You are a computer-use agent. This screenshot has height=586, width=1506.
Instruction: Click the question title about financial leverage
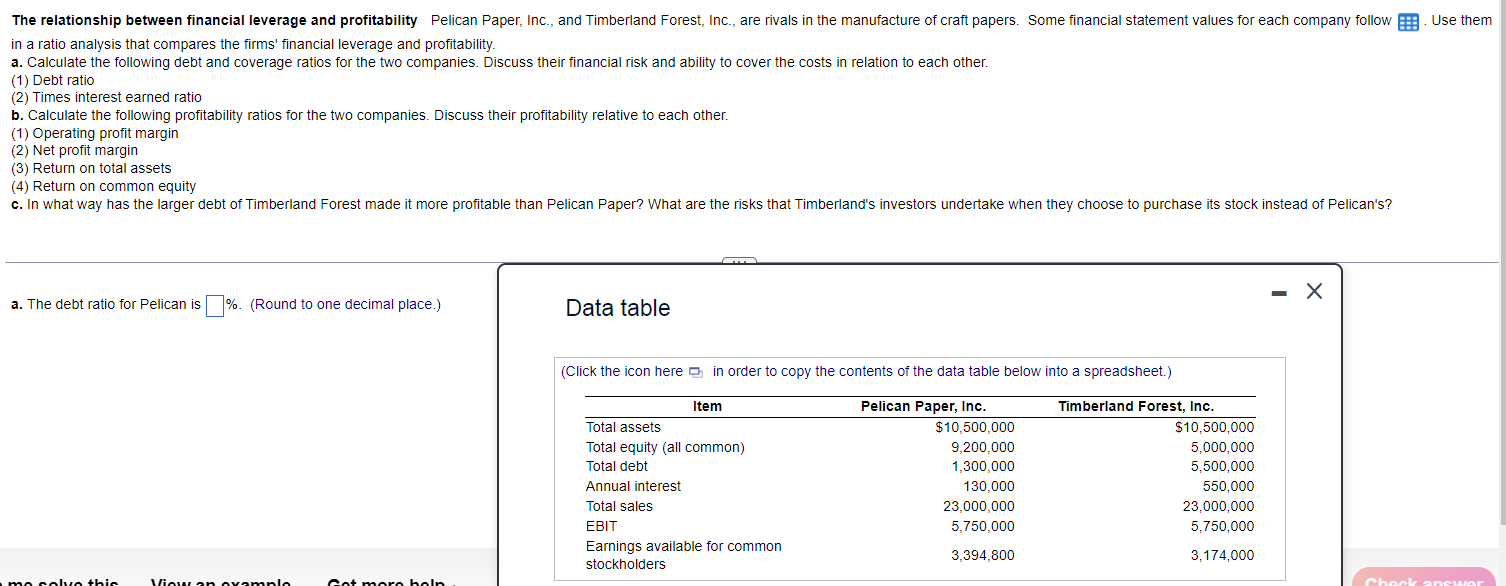214,21
